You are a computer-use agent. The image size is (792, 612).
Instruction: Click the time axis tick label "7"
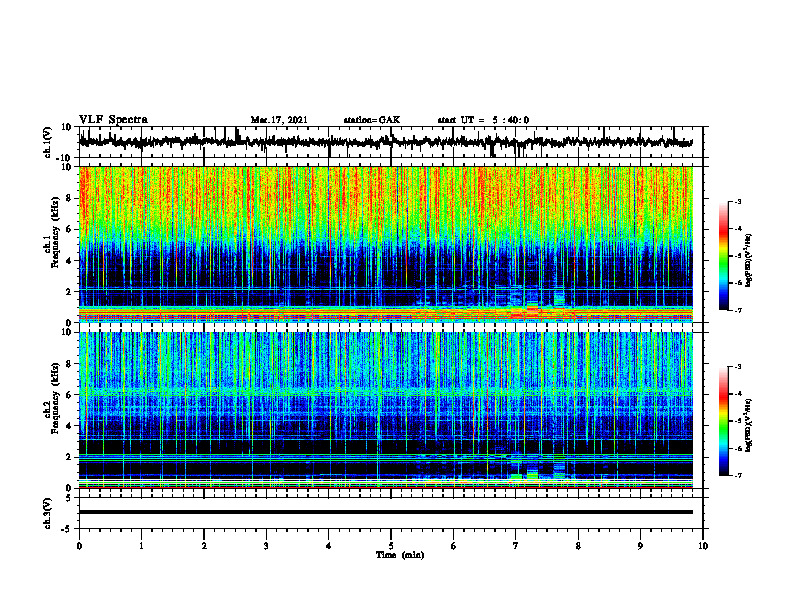pos(516,546)
